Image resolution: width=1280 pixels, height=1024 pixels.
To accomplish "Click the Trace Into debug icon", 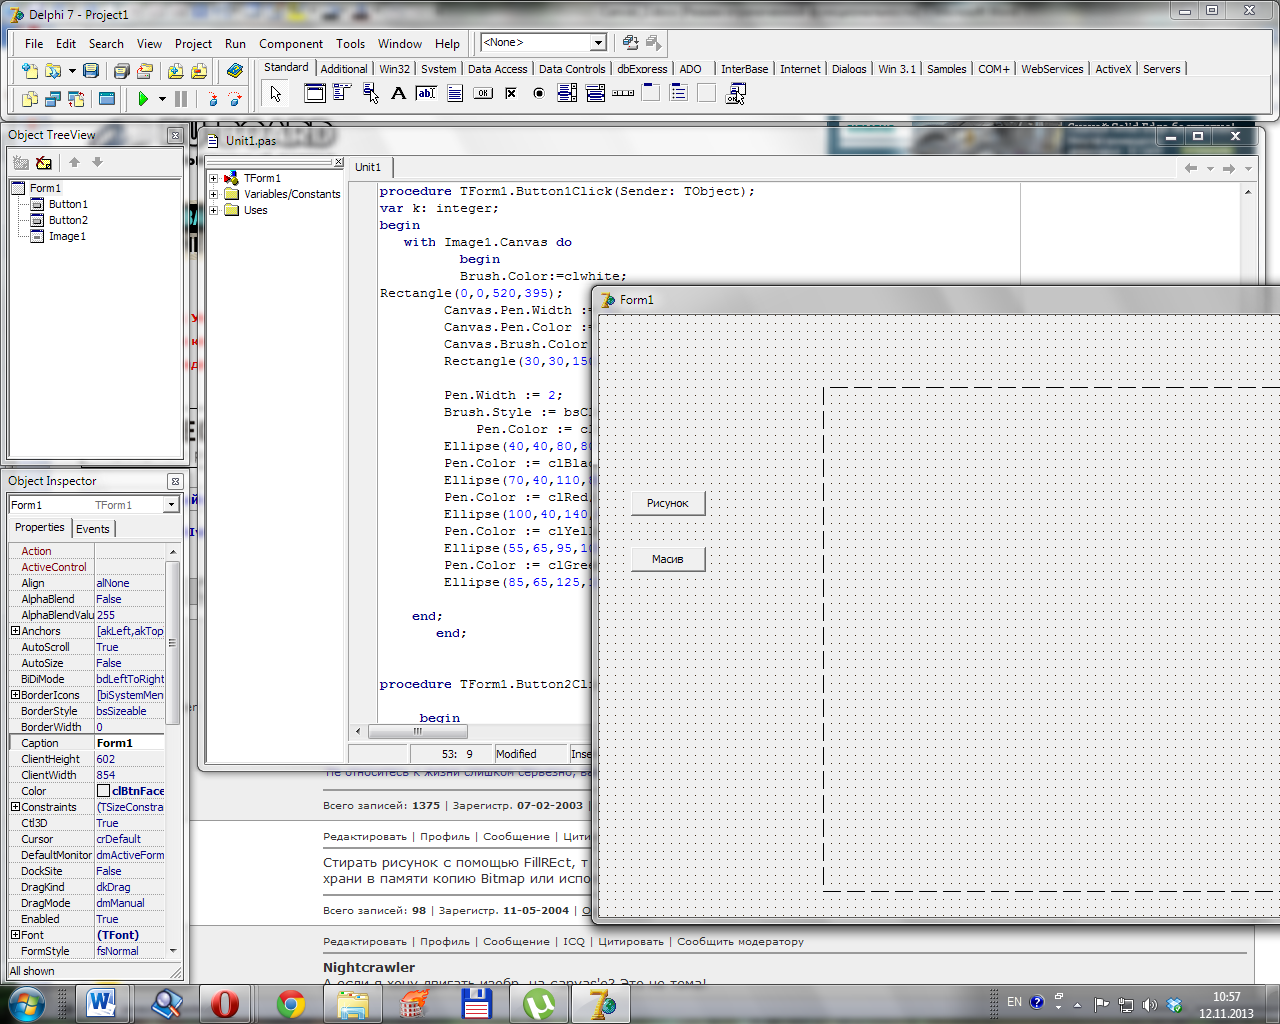I will coord(212,99).
